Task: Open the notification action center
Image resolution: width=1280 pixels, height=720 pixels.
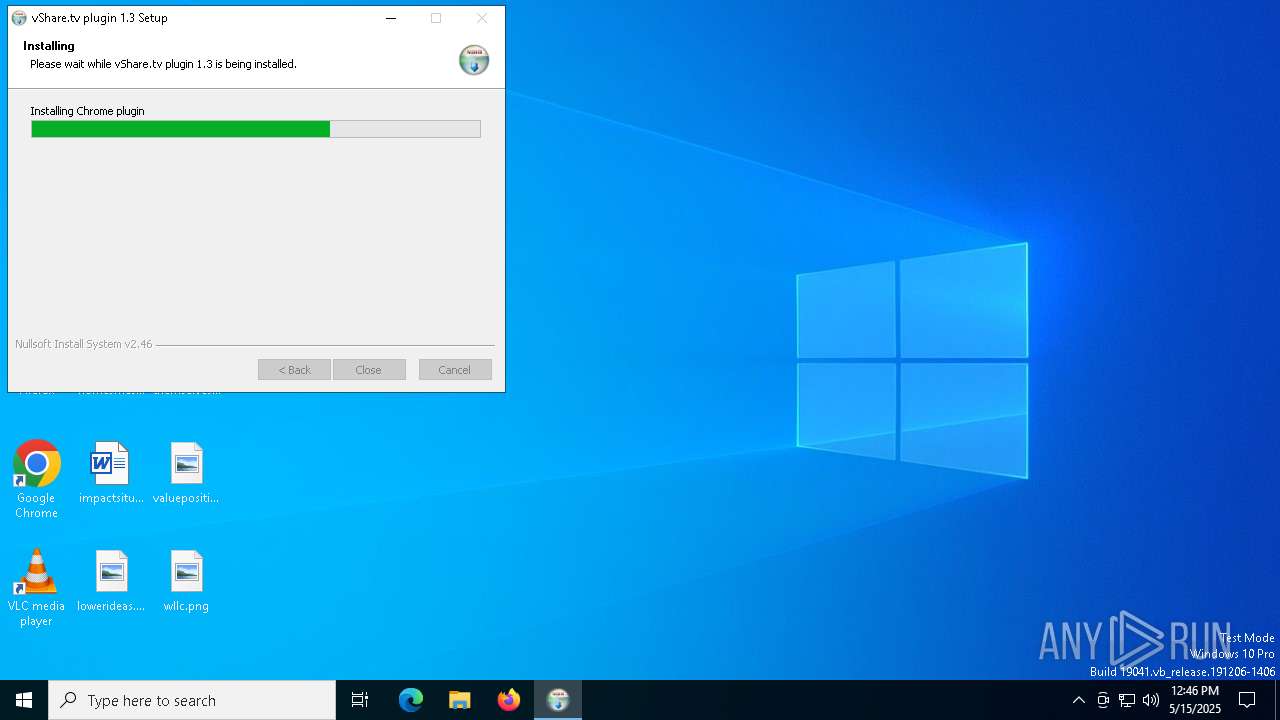Action: [x=1247, y=700]
